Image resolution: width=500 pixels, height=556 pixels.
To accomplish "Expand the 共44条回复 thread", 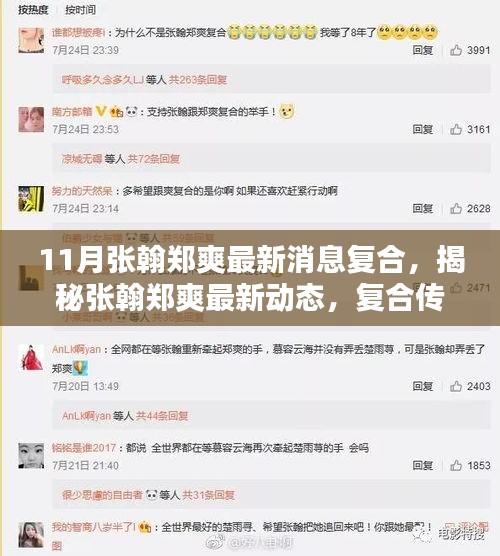I will [x=162, y=415].
